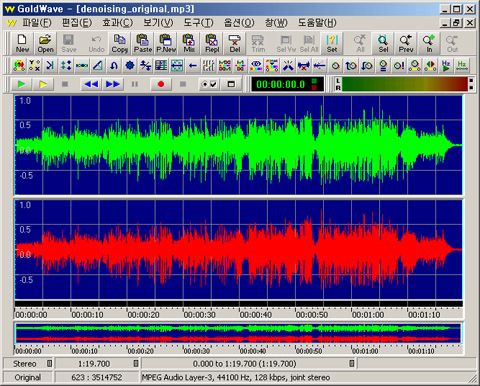Click the small button beside Stereo status
The image size is (480, 386).
click(49, 363)
